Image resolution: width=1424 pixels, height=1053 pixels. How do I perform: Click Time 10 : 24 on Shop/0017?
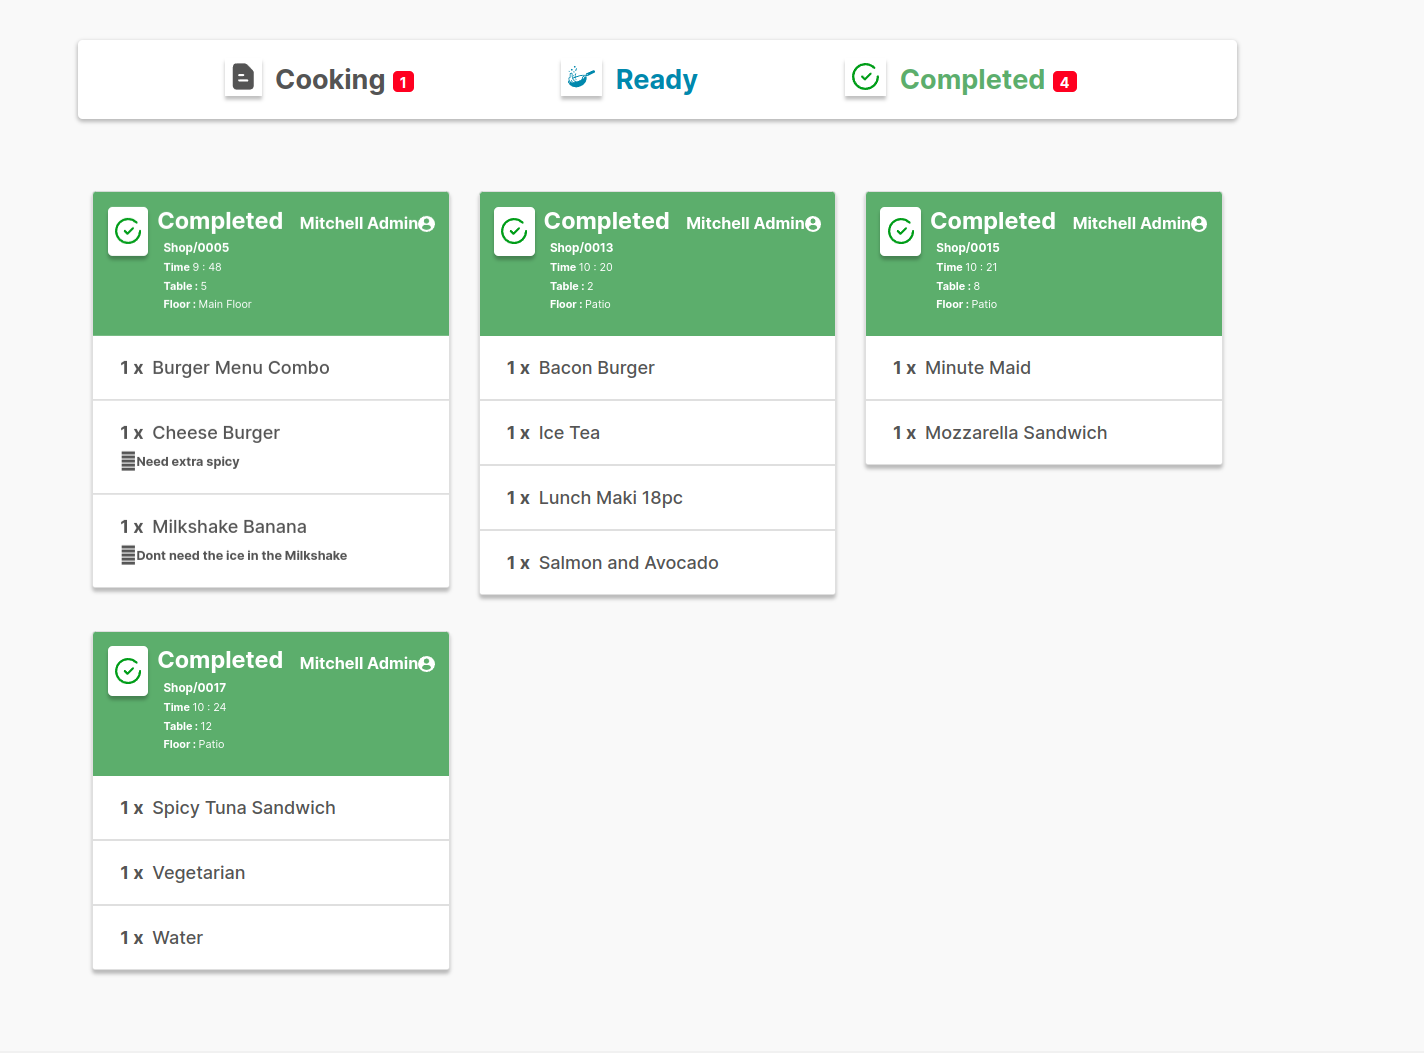[x=195, y=707]
